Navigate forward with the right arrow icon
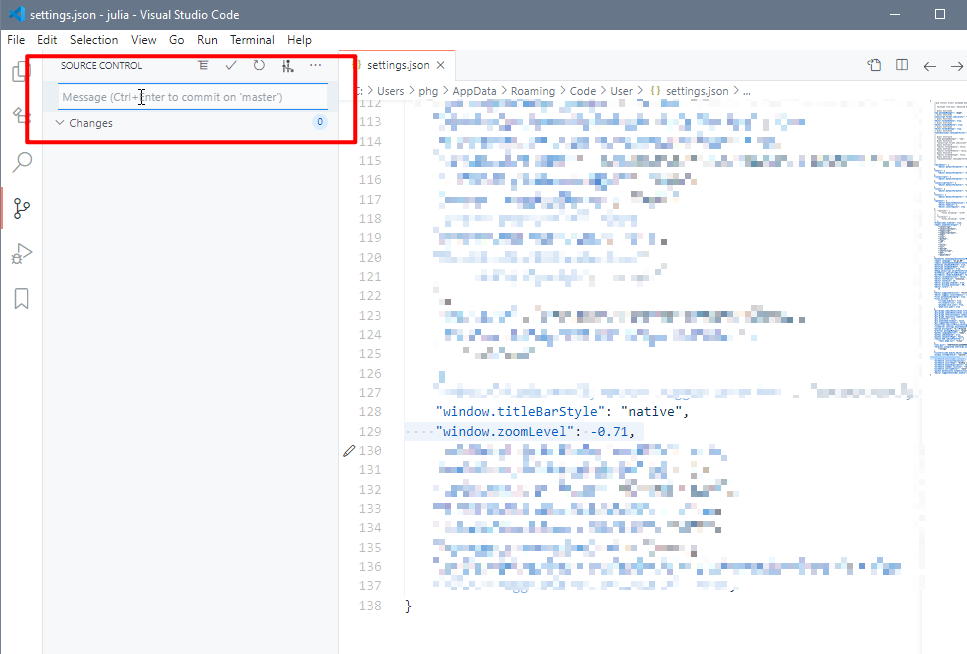This screenshot has height=654, width=967. [956, 64]
